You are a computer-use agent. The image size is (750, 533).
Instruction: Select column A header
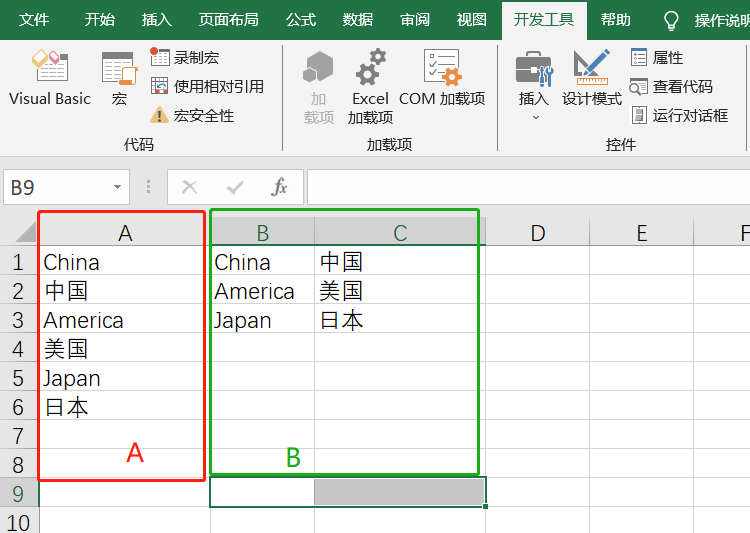coord(124,233)
